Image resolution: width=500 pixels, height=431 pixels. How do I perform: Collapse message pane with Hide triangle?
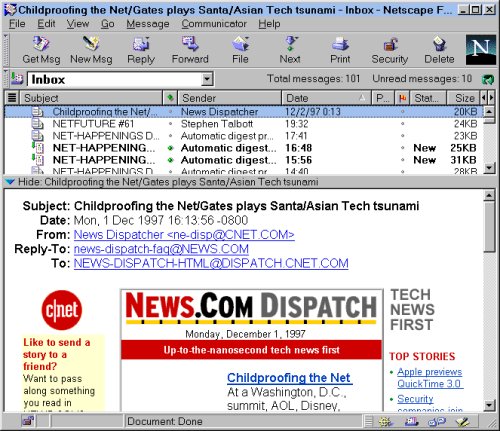pyautogui.click(x=10, y=182)
